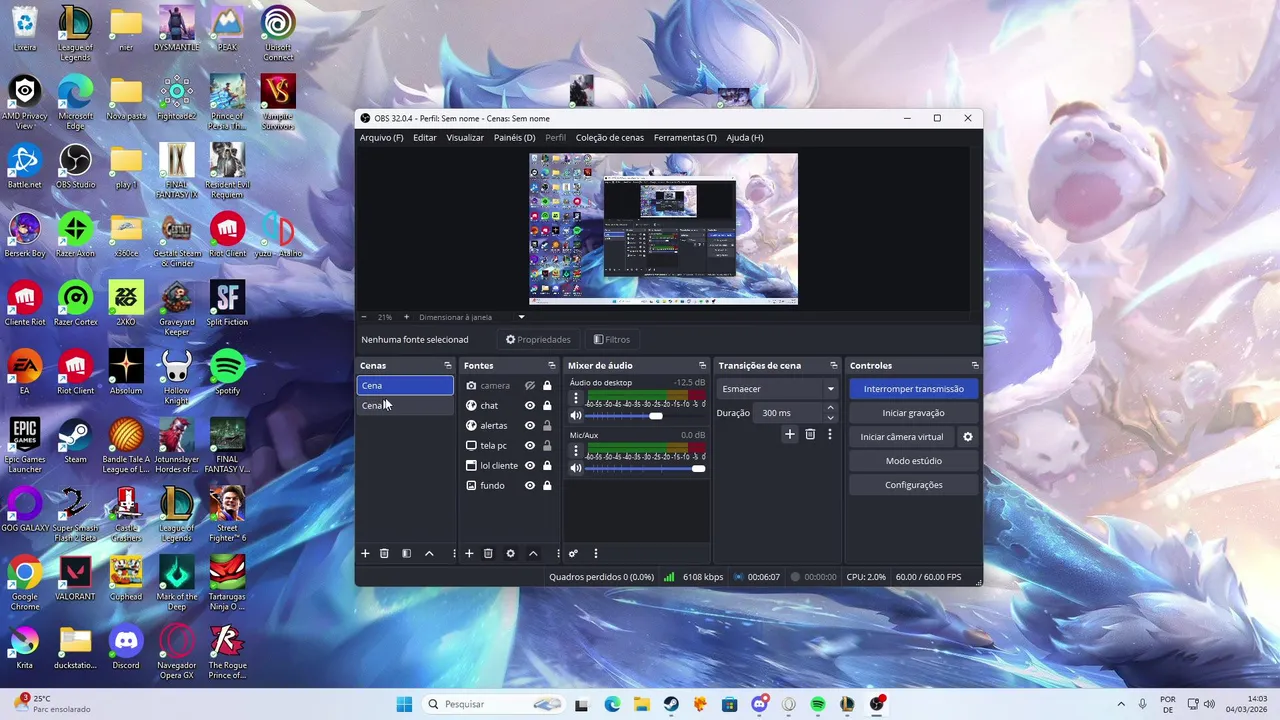Decrease Duração with down arrow
This screenshot has width=1280, height=720.
click(x=830, y=417)
